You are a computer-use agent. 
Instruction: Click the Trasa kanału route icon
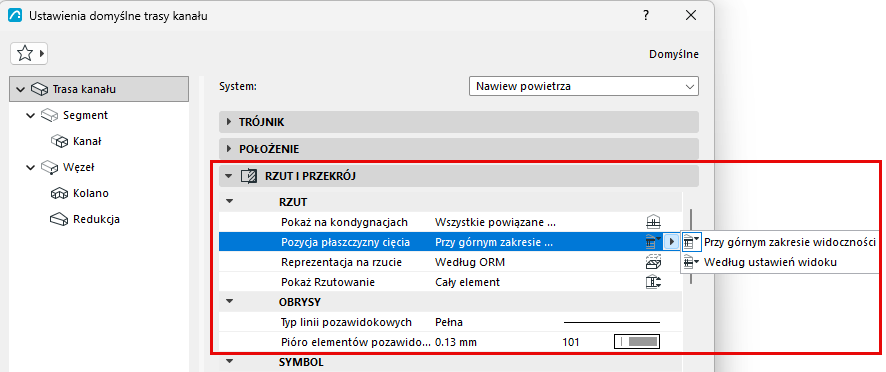pos(40,89)
